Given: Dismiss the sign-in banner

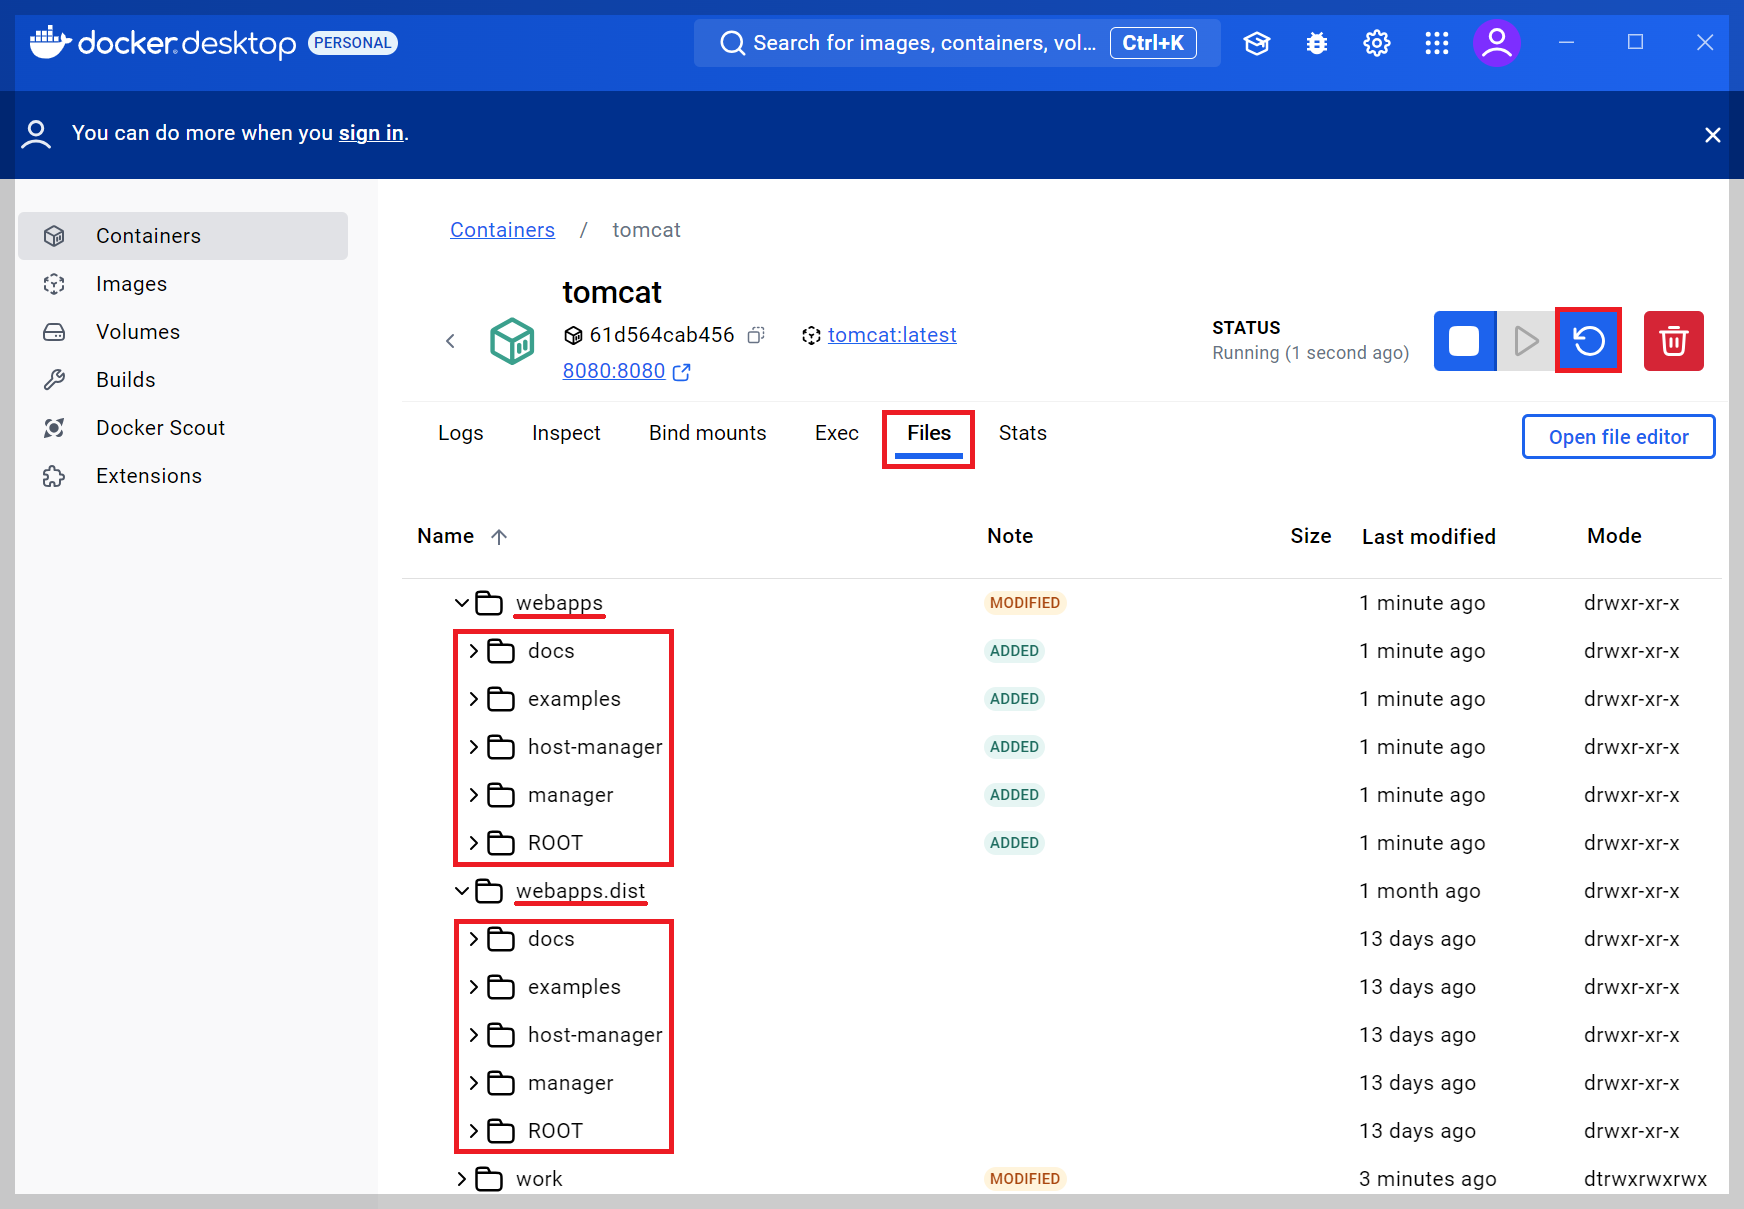Looking at the screenshot, I should click(1713, 135).
